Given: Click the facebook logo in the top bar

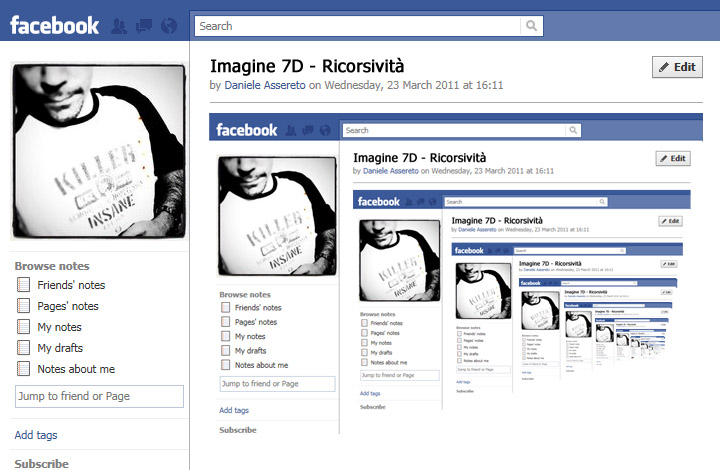Looking at the screenshot, I should (54, 26).
